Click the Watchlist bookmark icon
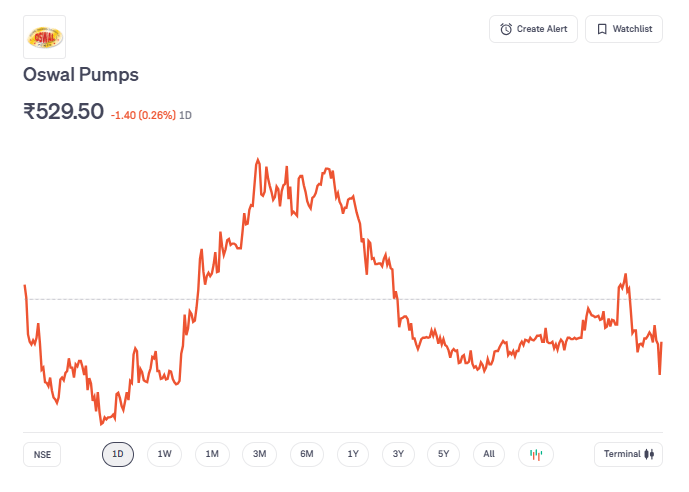Viewport: 689px width, 492px height. coord(602,29)
